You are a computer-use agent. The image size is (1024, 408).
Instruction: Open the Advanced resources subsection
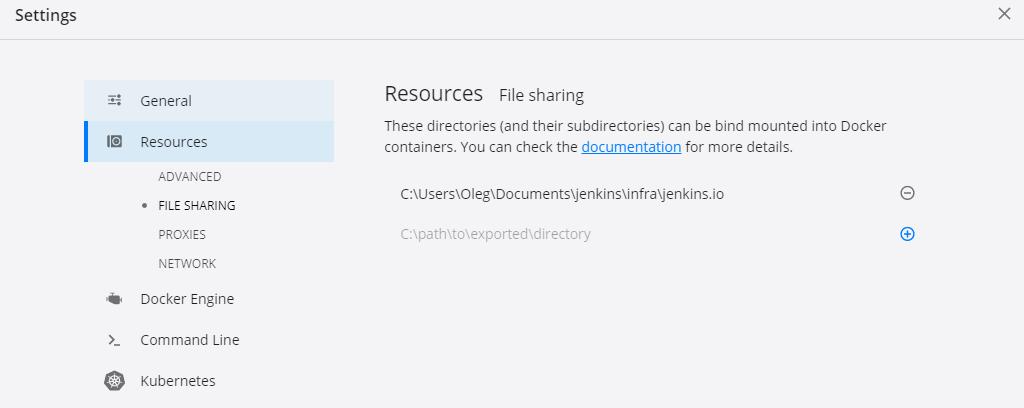point(189,177)
